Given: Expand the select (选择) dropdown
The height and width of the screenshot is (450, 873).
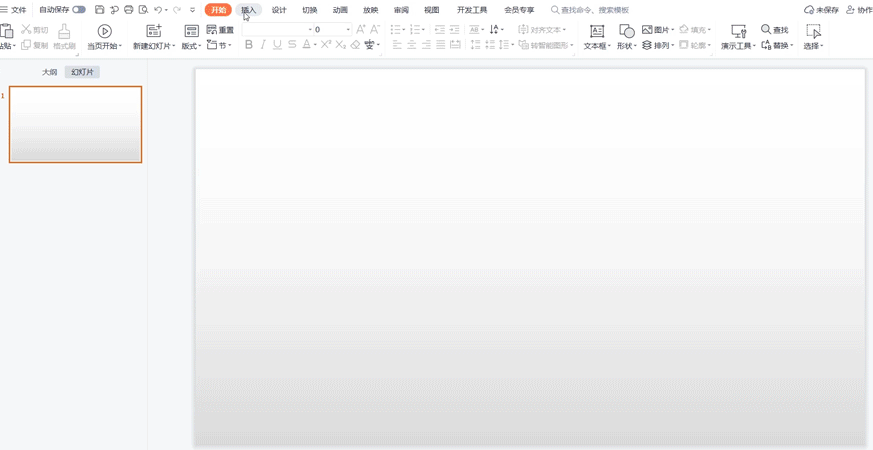Looking at the screenshot, I should coord(813,46).
